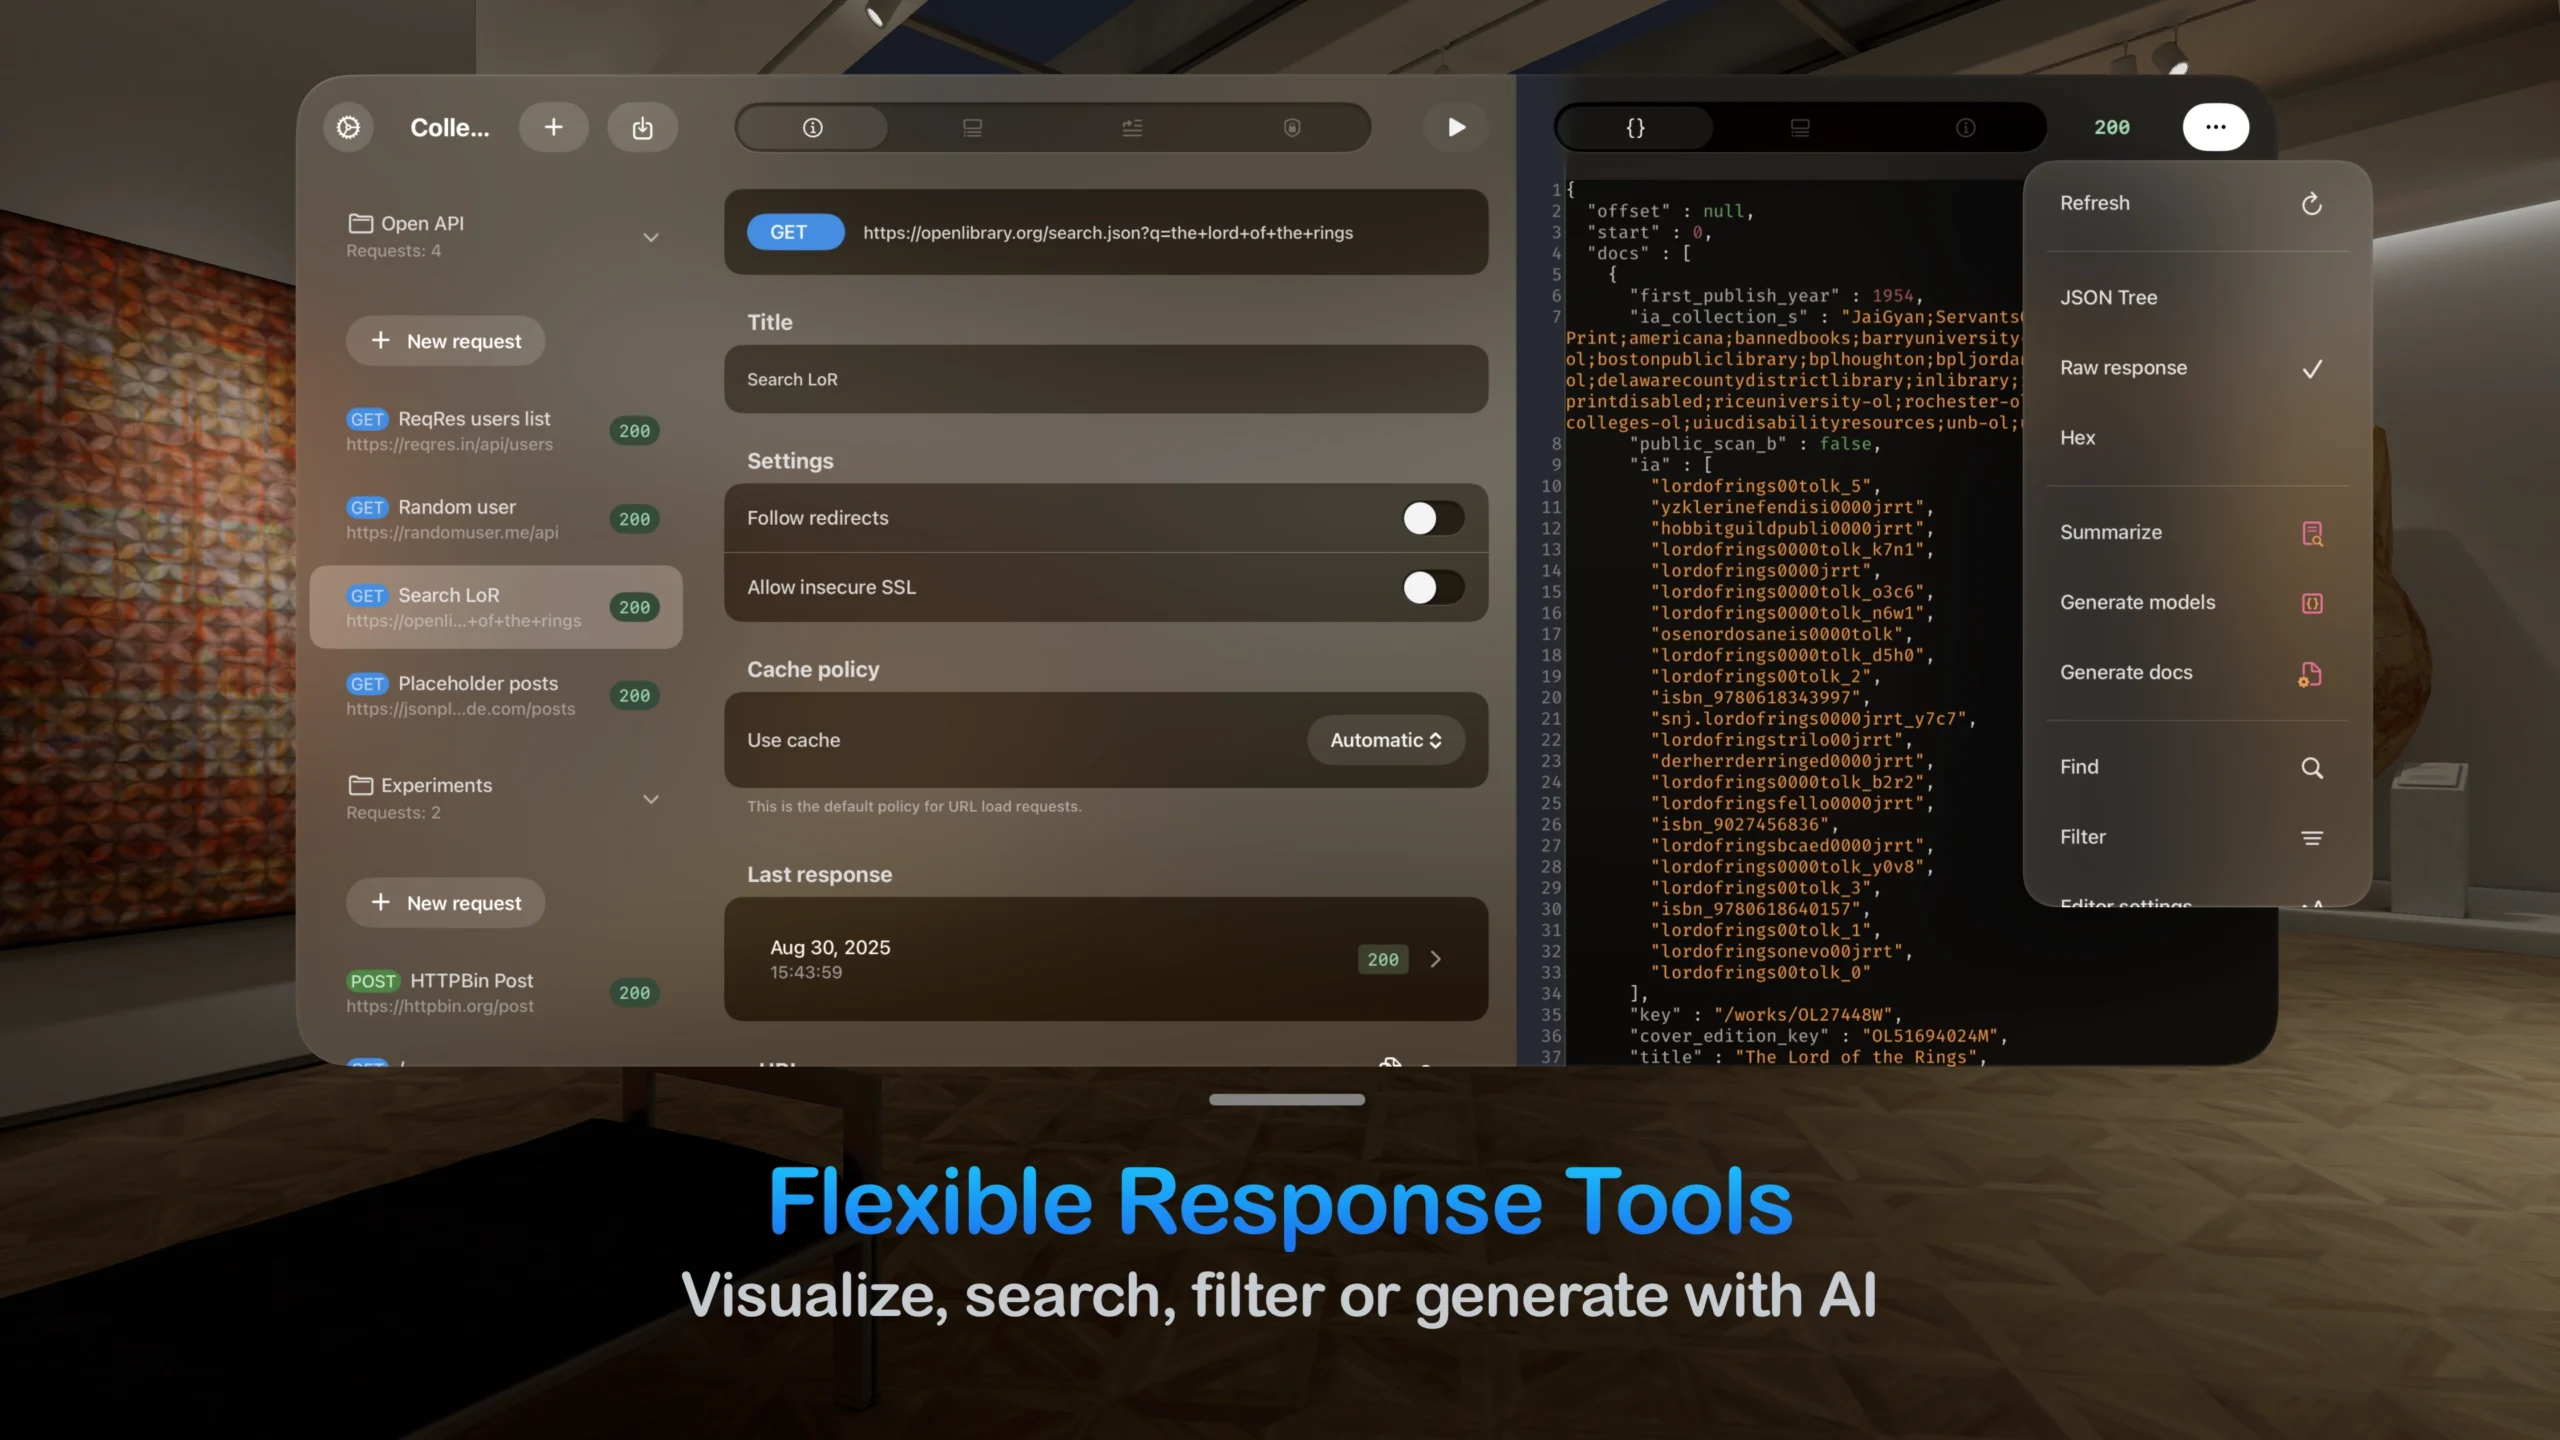Switch to the braces body response tab
The image size is (2560, 1440).
tap(1635, 127)
